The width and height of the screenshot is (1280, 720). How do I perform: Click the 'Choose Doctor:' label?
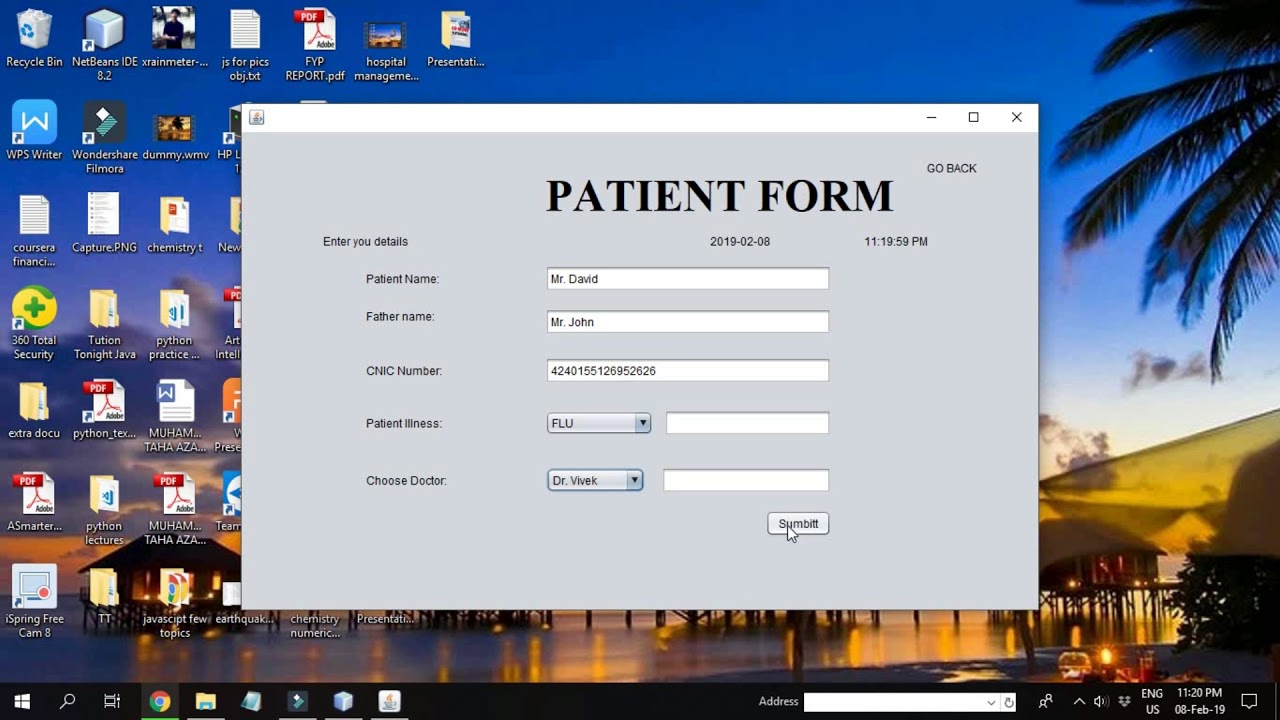pos(406,481)
